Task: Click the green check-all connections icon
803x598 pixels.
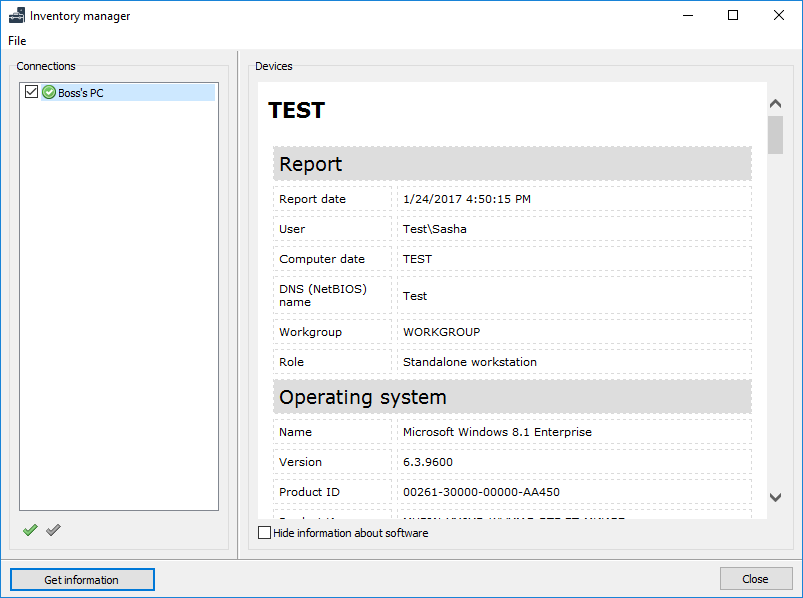Action: coord(30,530)
